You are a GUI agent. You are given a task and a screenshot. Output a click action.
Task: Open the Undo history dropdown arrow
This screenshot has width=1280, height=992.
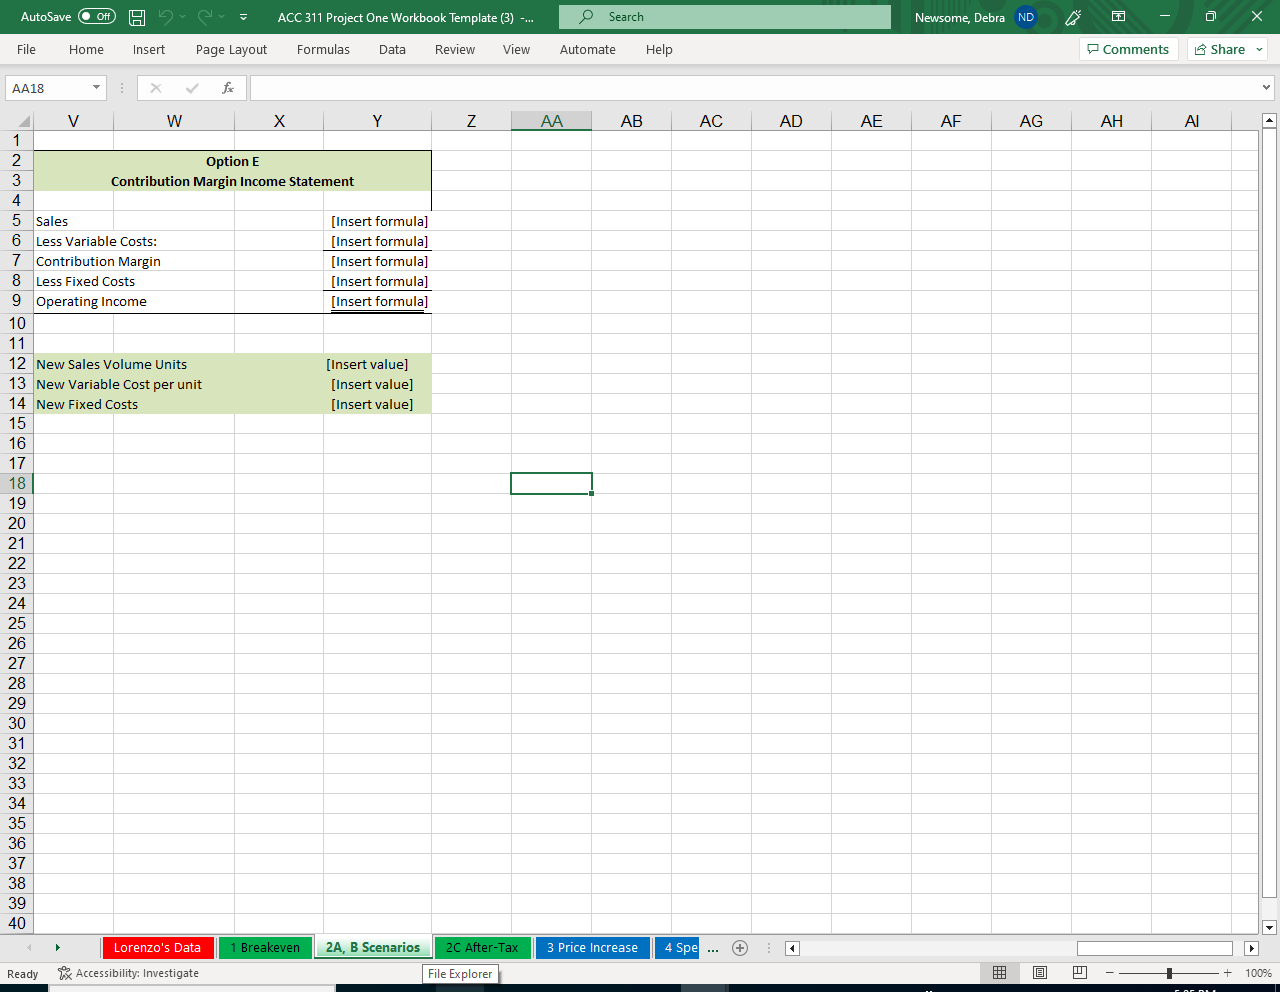pyautogui.click(x=183, y=17)
